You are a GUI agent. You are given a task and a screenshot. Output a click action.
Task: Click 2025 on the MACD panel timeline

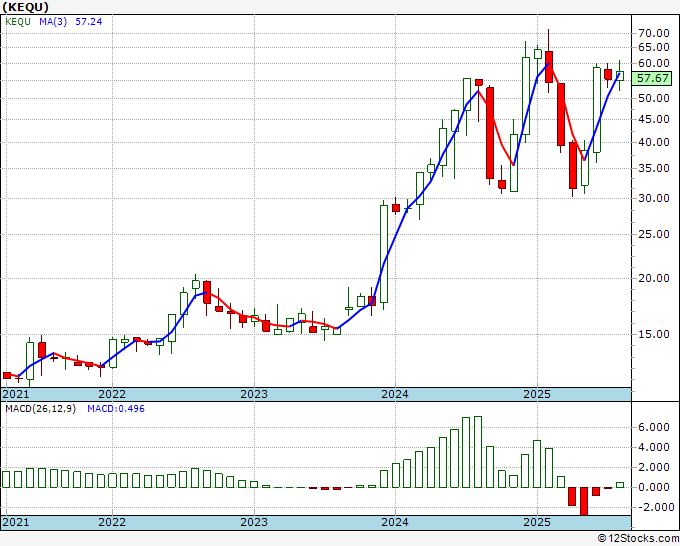coord(537,522)
